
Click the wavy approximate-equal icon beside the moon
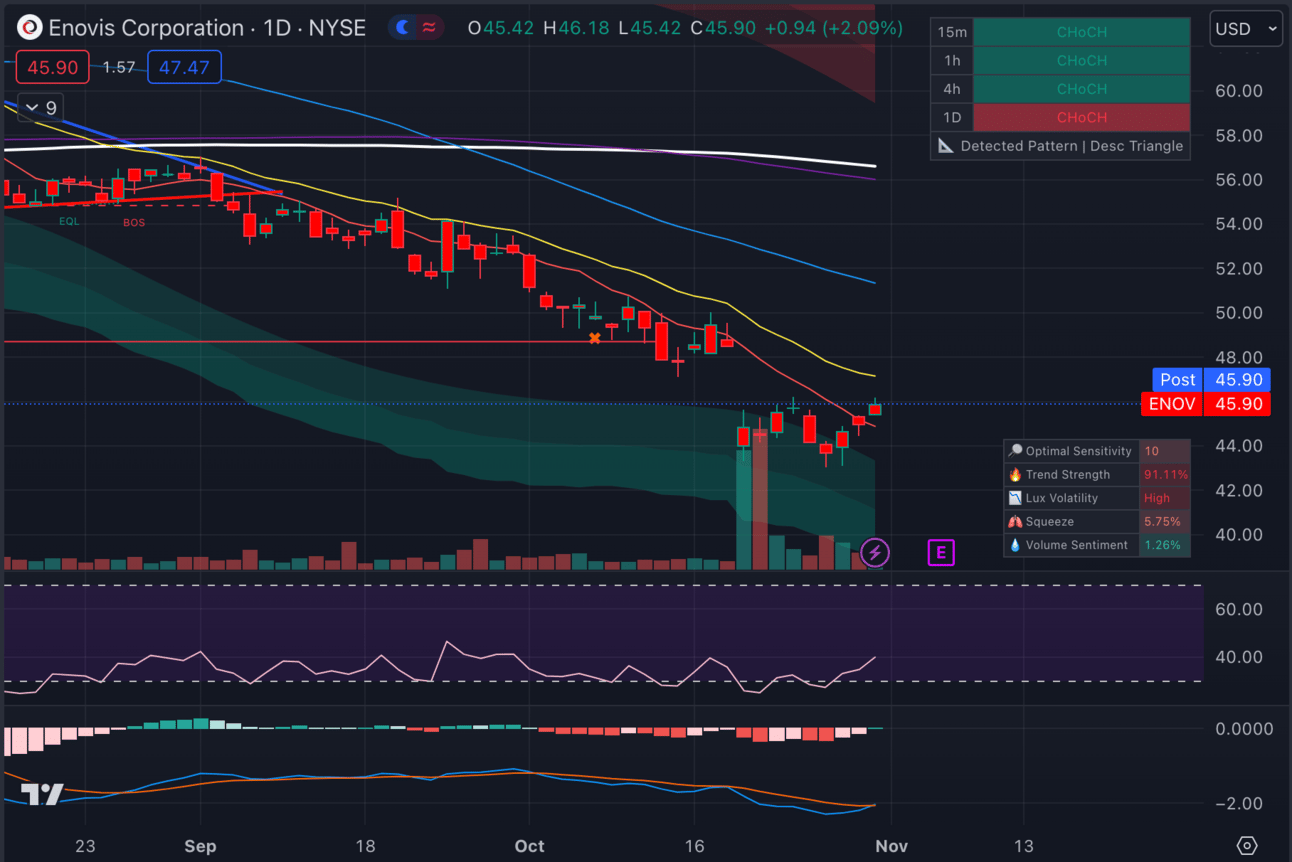[429, 28]
